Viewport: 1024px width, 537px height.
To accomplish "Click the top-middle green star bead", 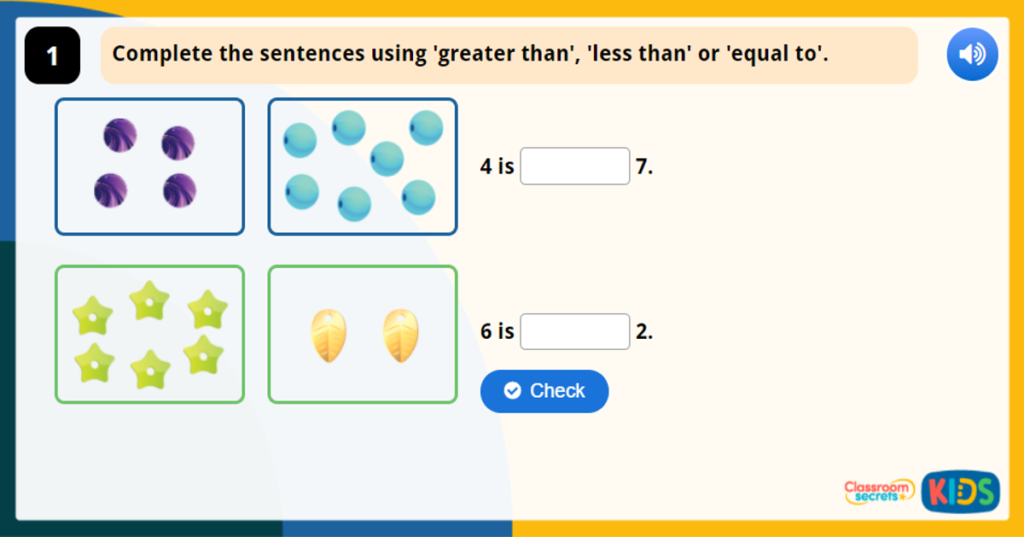I will click(150, 299).
